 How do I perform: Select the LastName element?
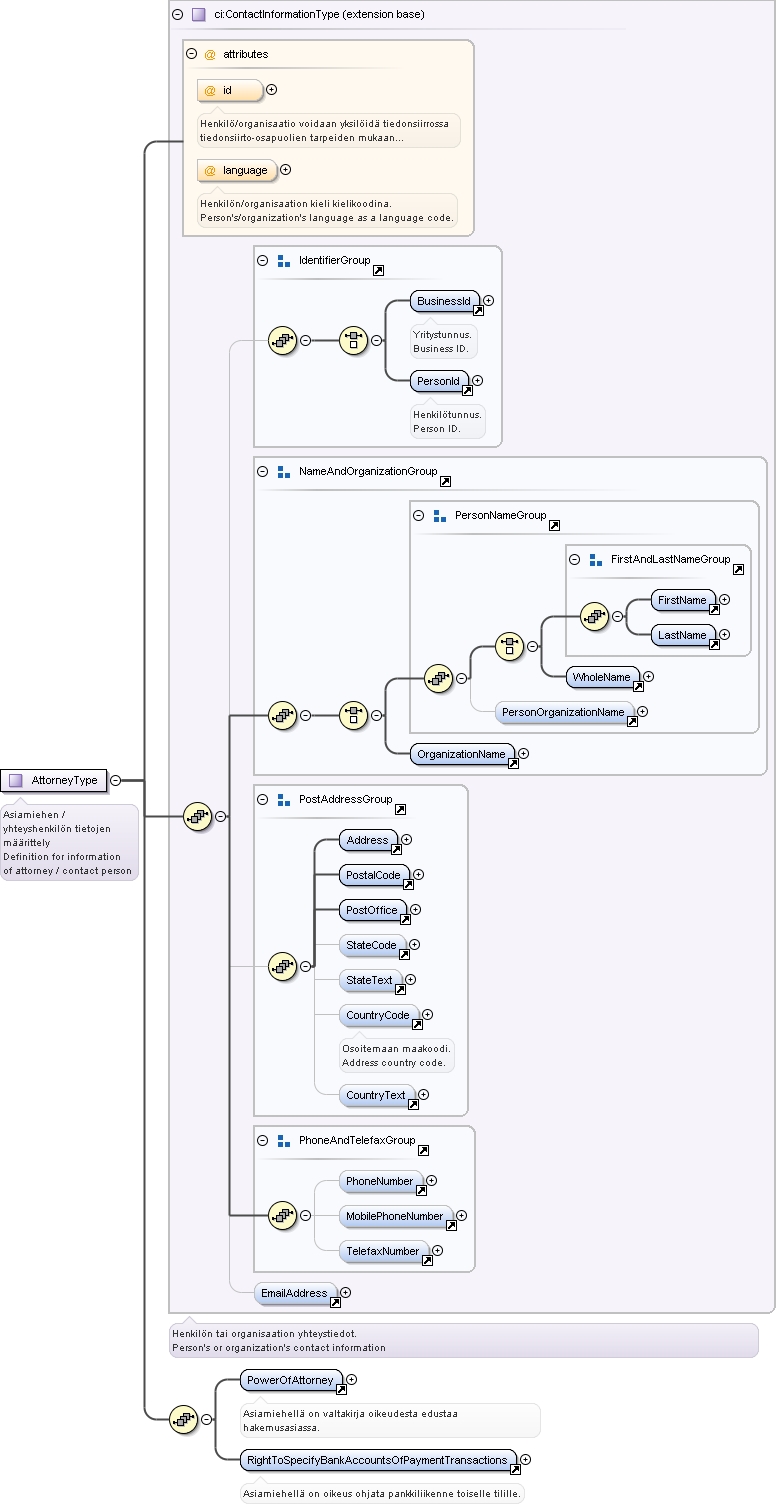683,635
